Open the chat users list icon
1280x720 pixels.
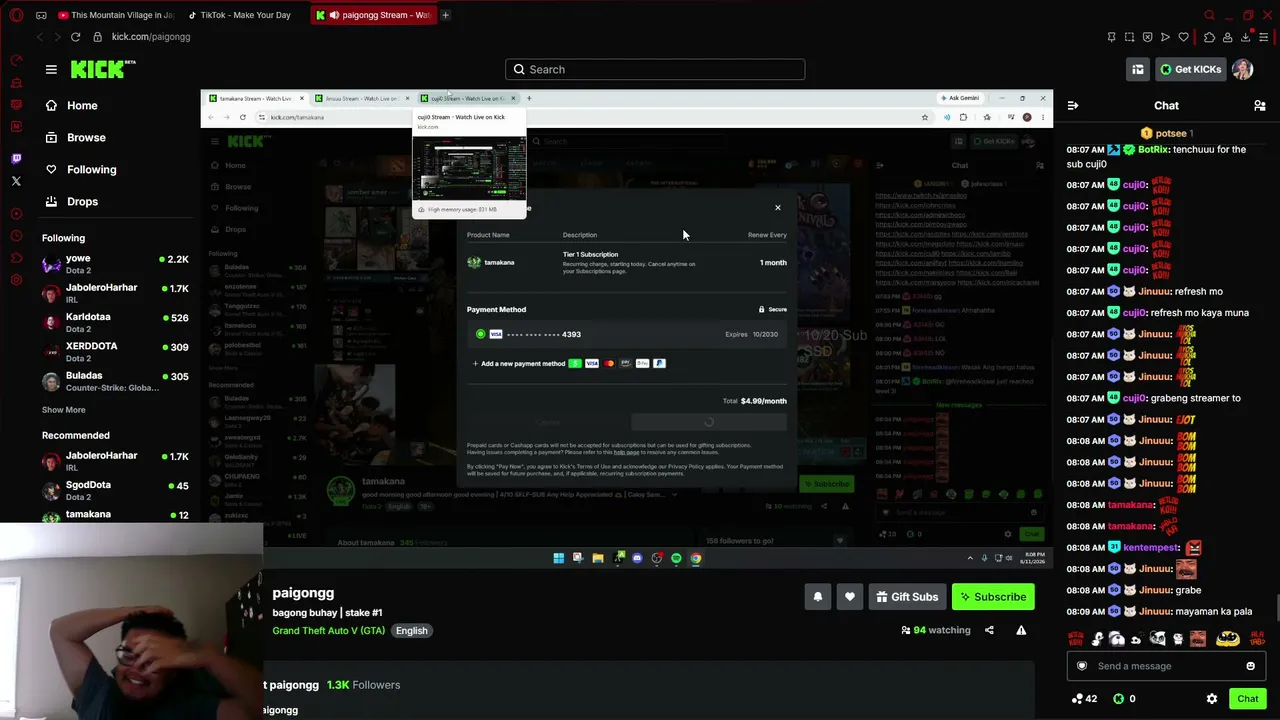click(x=1260, y=105)
